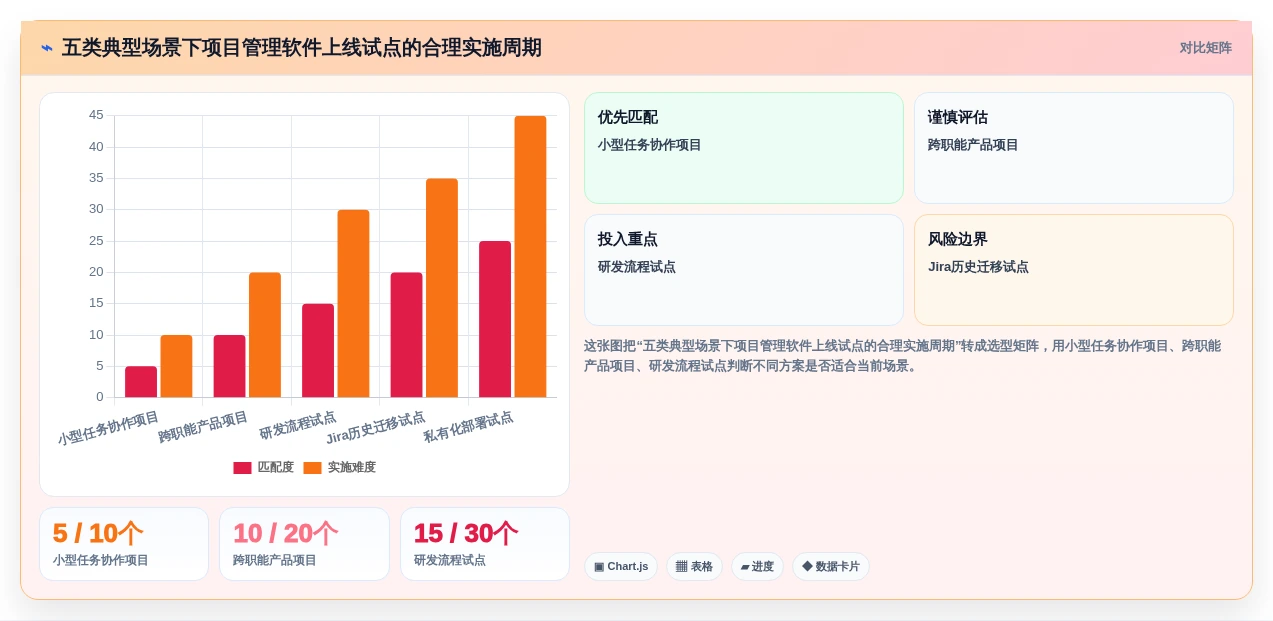The width and height of the screenshot is (1273, 621).
Task: Click the orange bar for 研发流程试点
Action: click(353, 304)
